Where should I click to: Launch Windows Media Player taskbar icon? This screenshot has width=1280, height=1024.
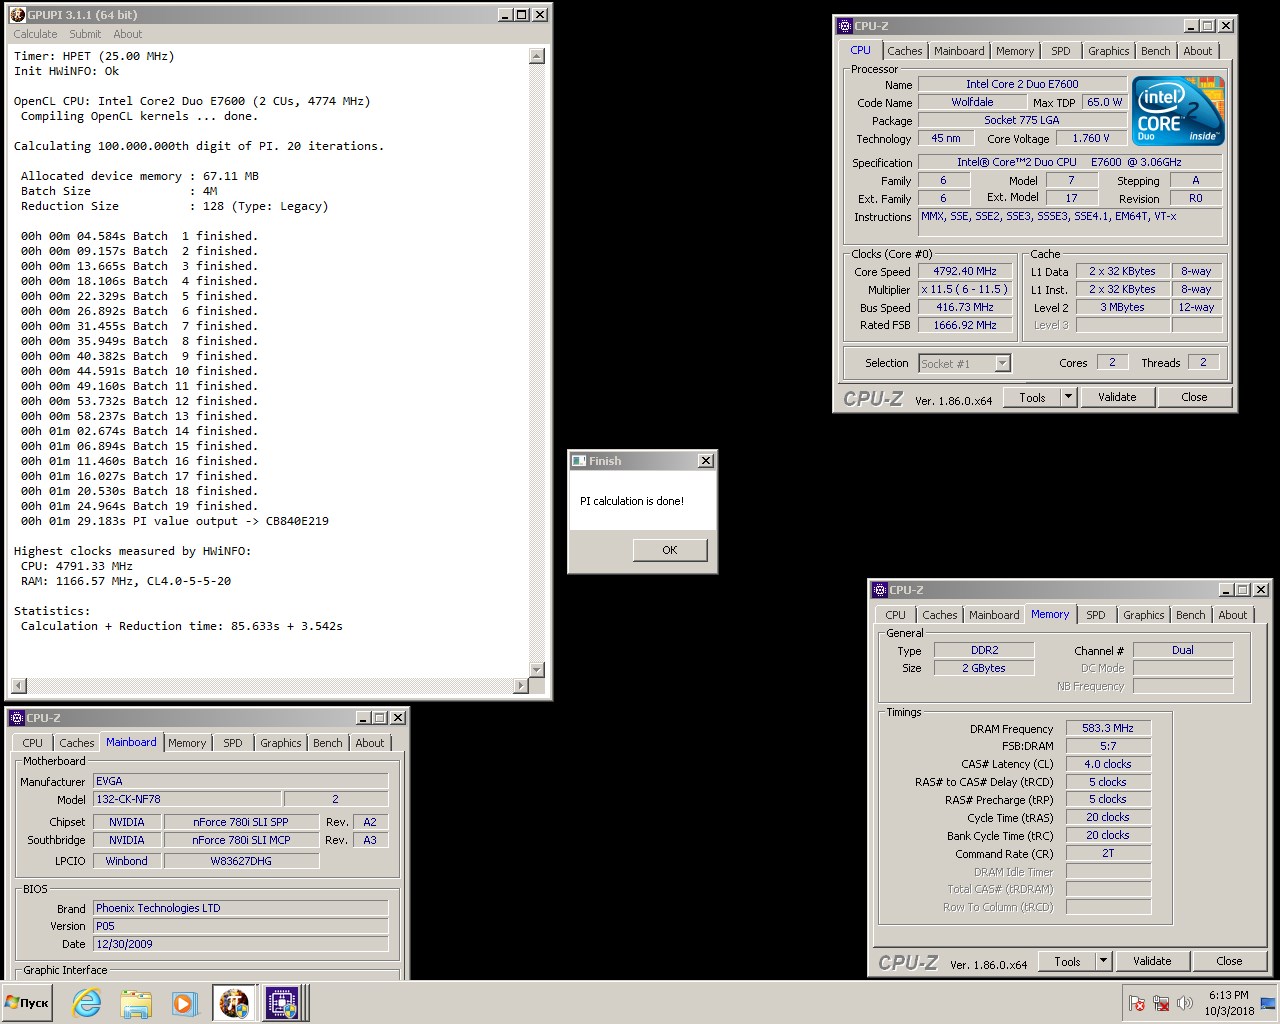coord(184,1003)
